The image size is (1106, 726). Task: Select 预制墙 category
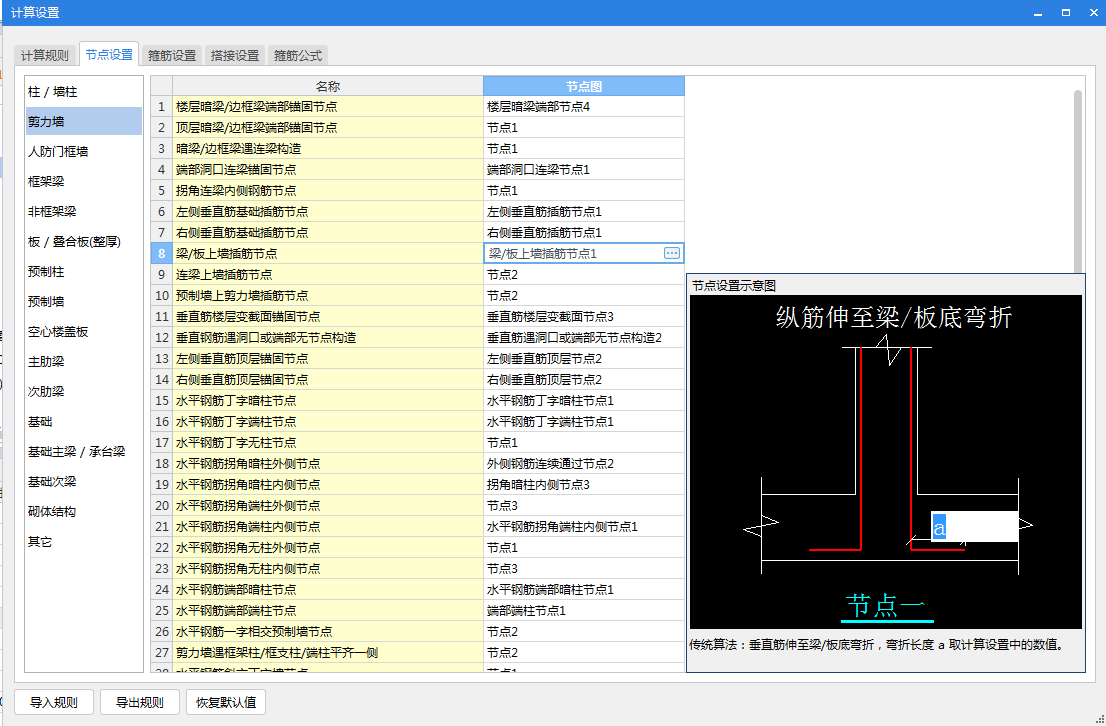tap(83, 301)
